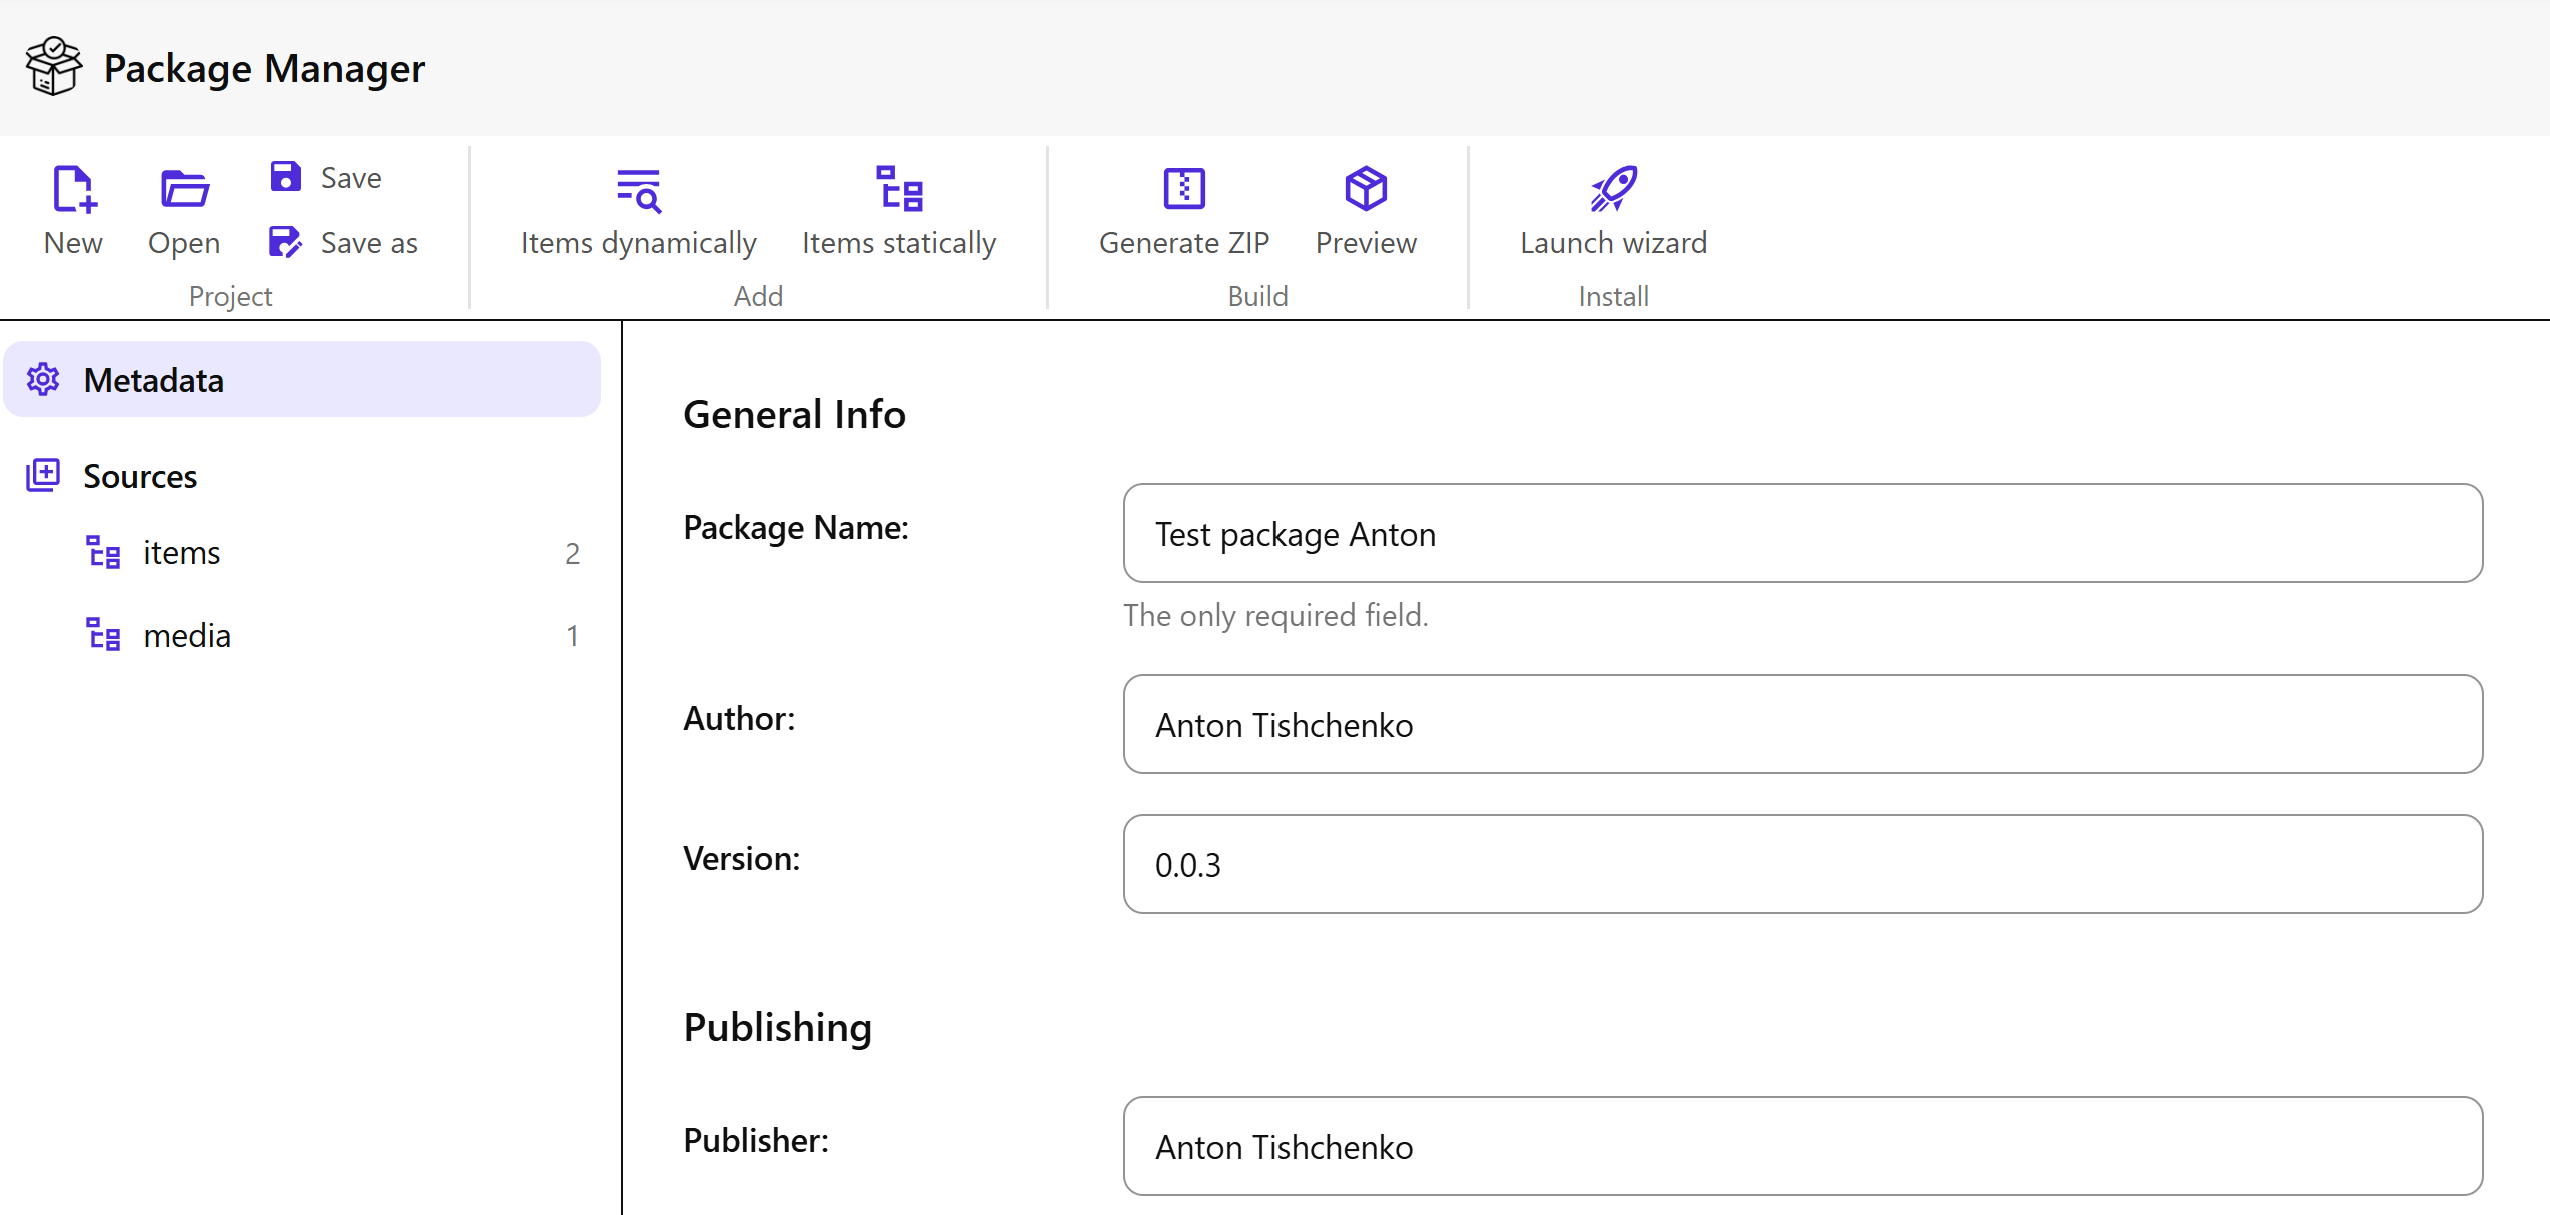
Task: Click the Launch wizard label
Action: [1613, 243]
